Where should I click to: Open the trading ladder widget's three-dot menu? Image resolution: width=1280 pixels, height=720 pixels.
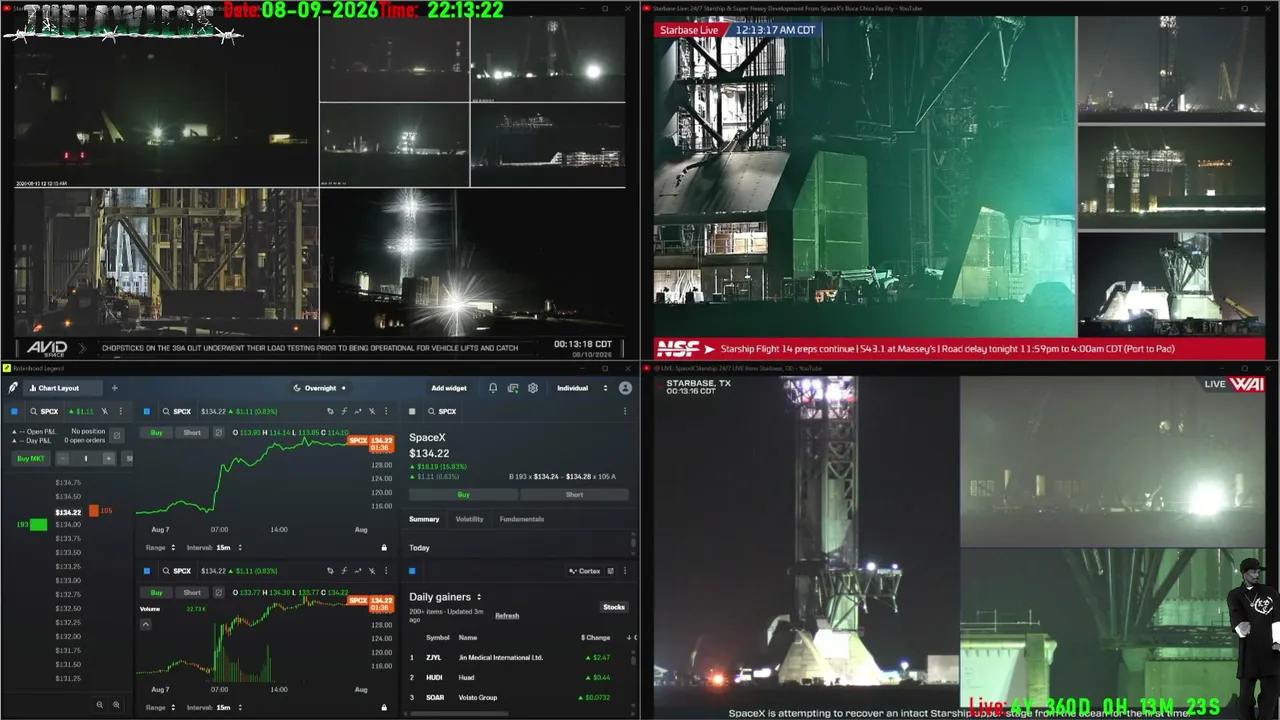pyautogui.click(x=121, y=411)
